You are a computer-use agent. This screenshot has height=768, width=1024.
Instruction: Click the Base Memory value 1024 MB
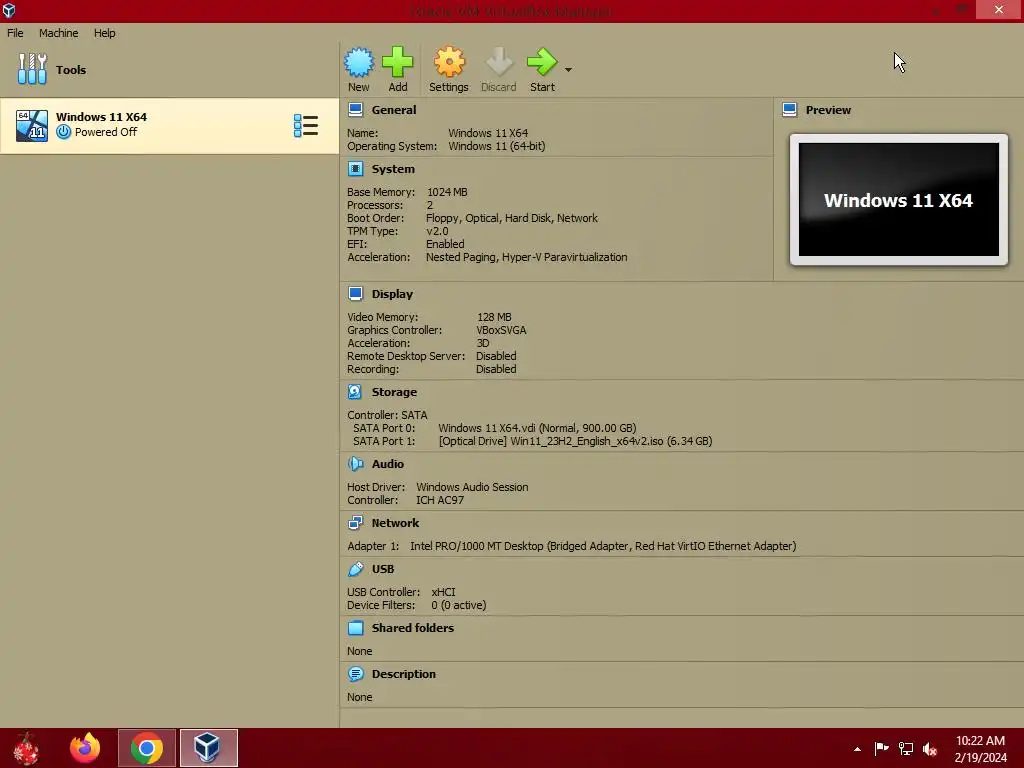[x=447, y=192]
